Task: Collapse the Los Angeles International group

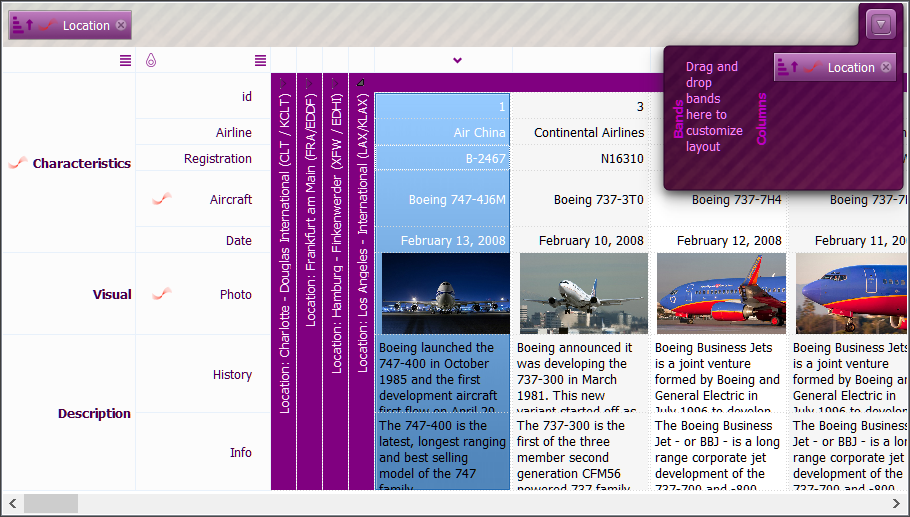Action: tap(361, 82)
